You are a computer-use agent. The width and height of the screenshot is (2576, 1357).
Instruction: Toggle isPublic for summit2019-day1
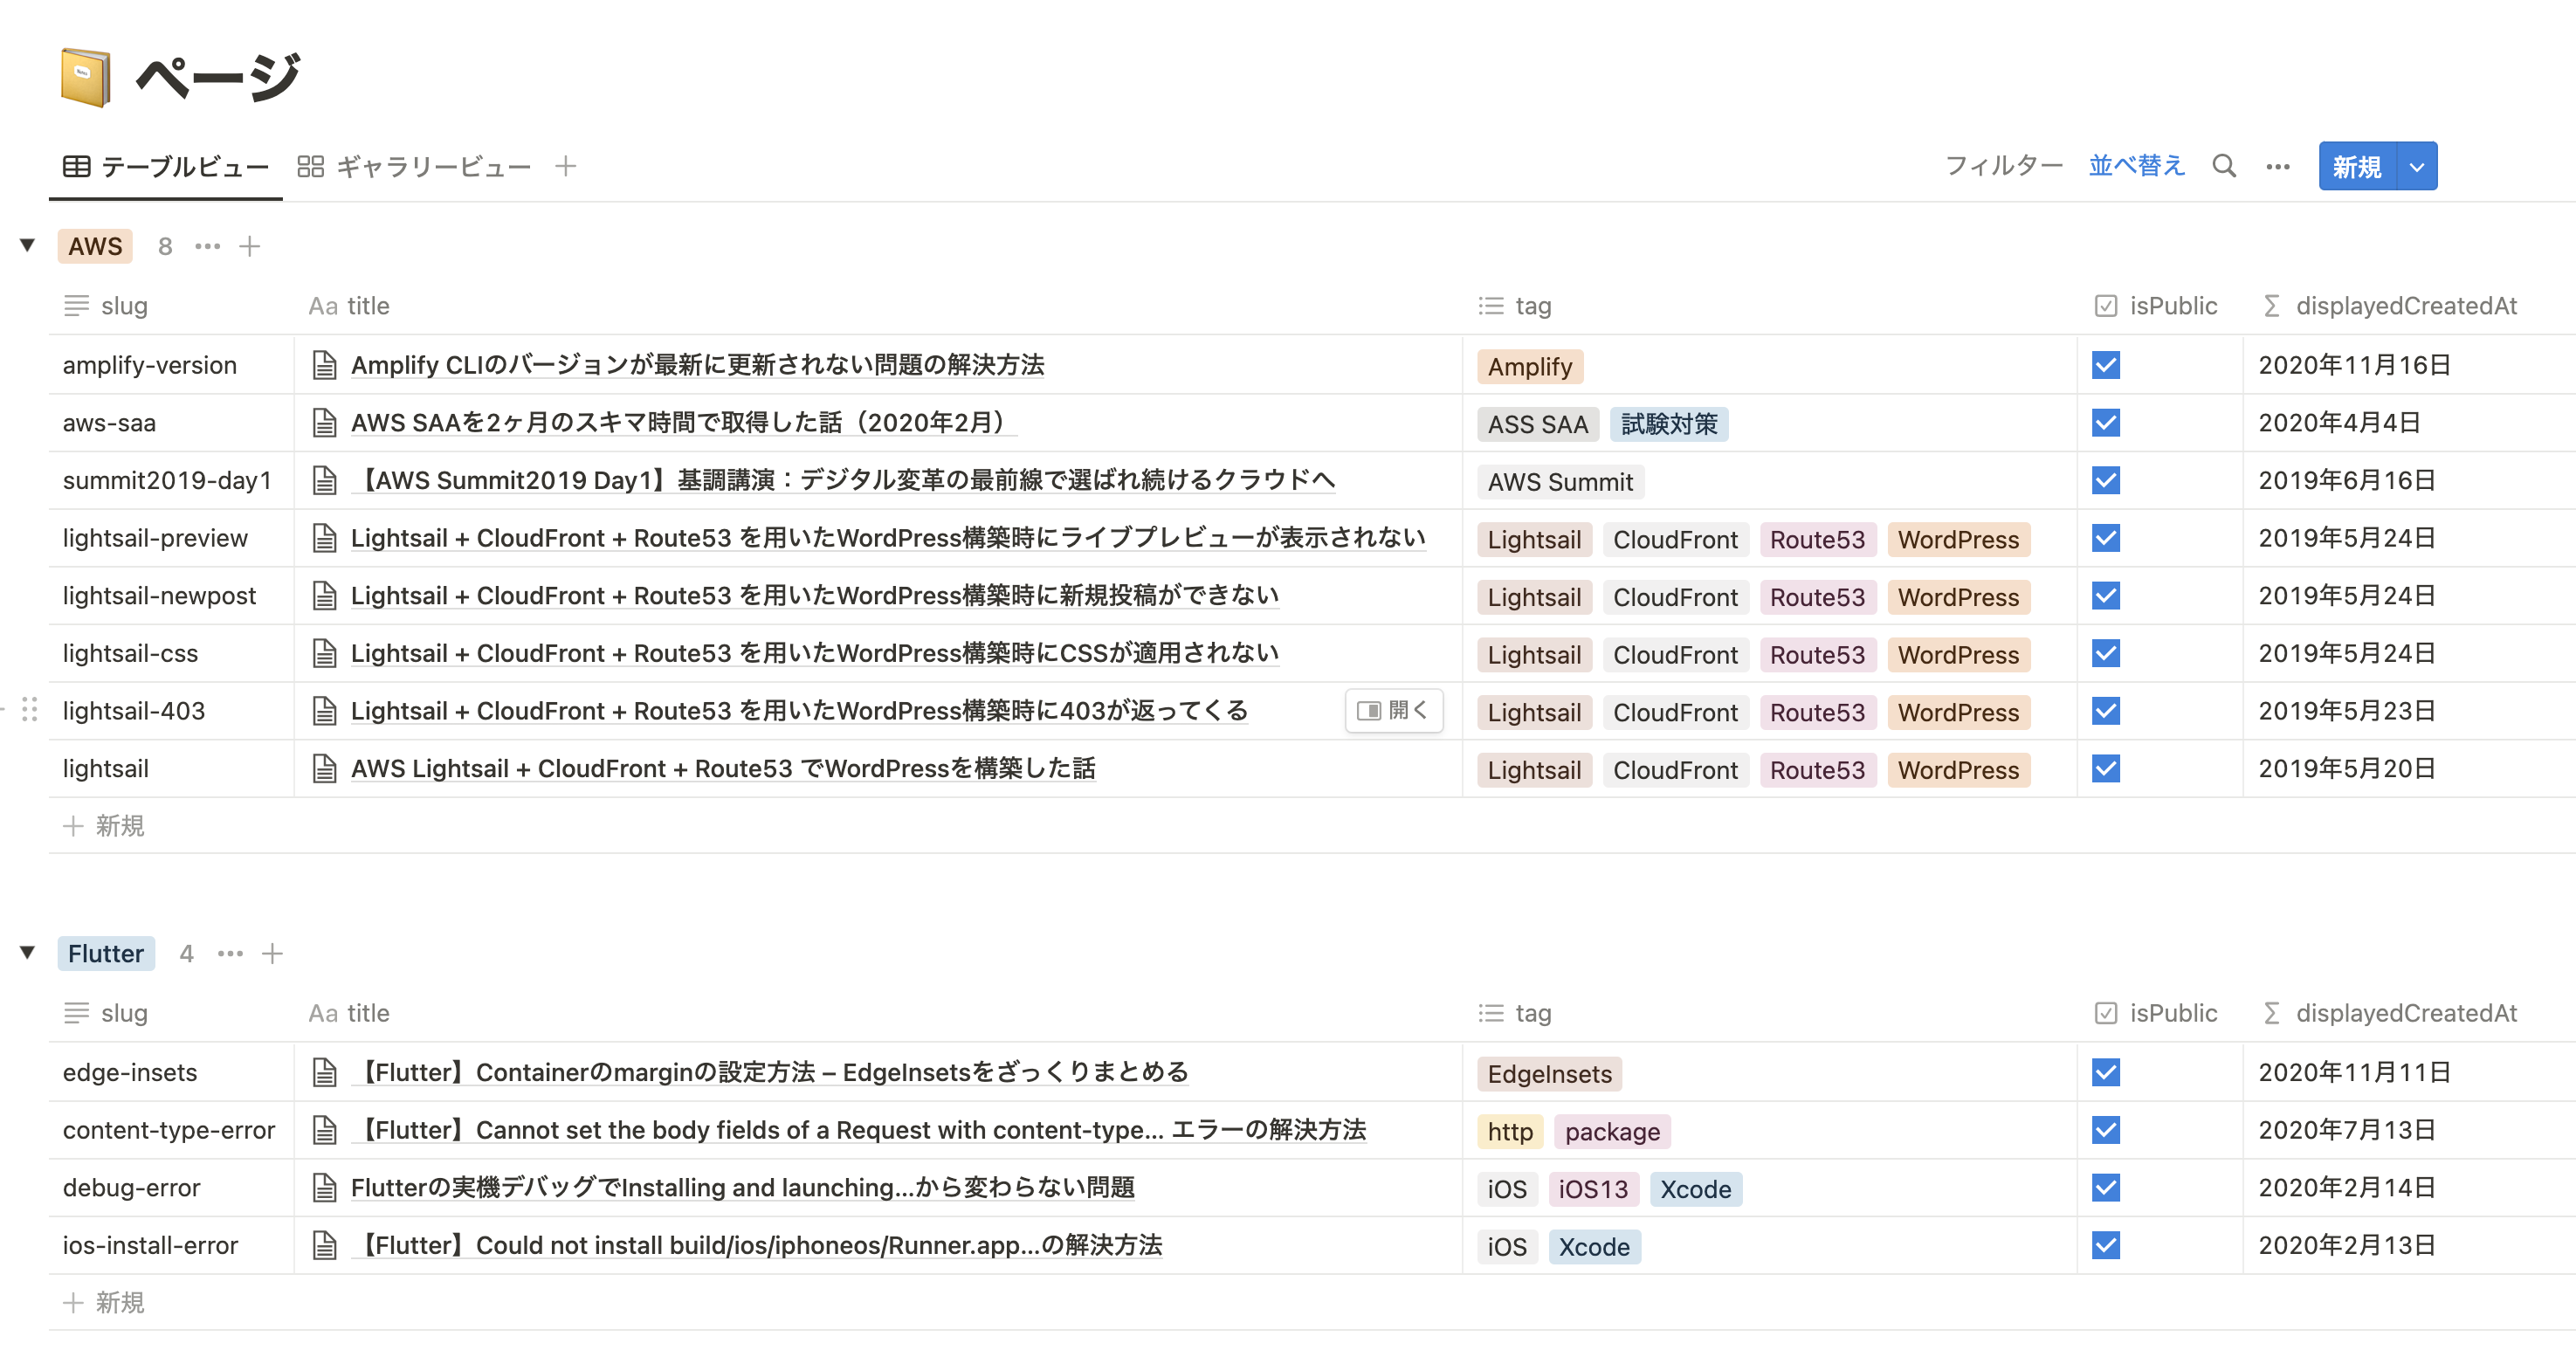pos(2106,480)
